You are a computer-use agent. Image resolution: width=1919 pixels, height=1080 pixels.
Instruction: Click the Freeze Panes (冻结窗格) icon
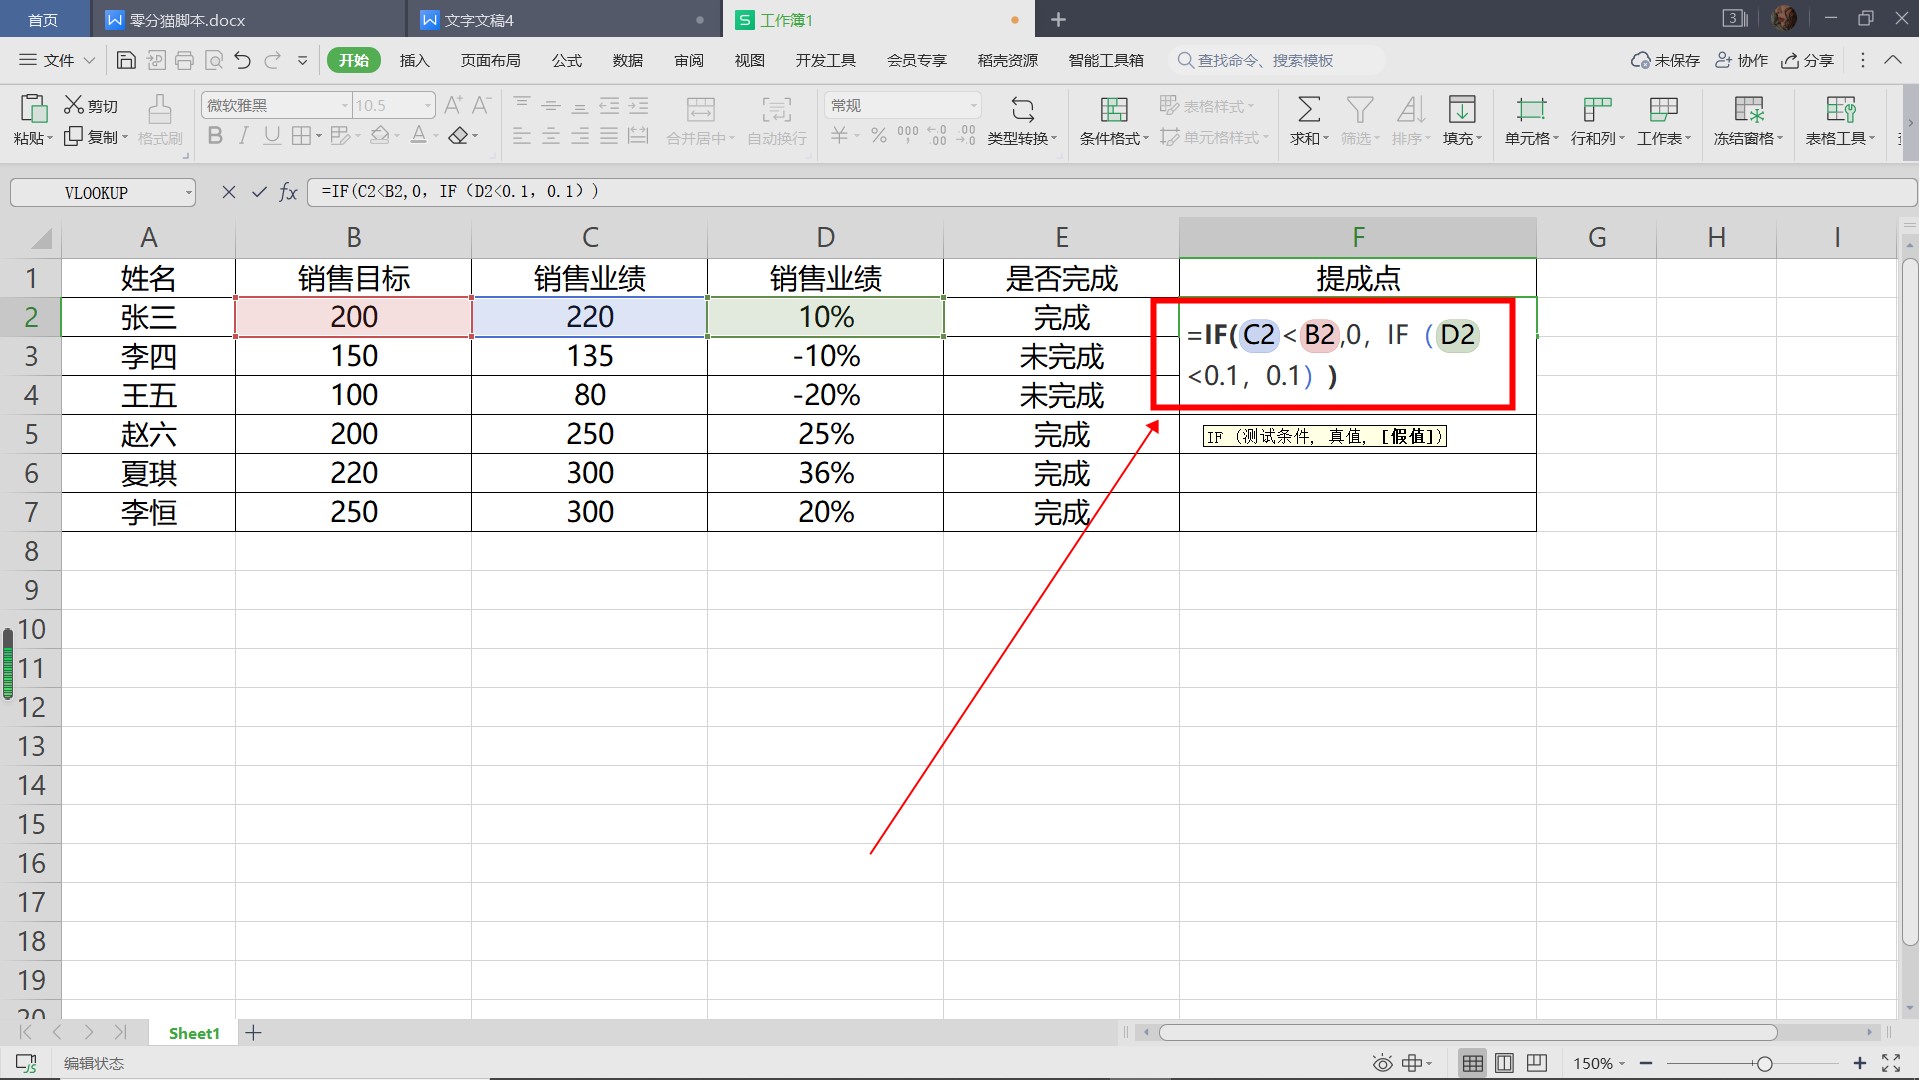coord(1748,108)
